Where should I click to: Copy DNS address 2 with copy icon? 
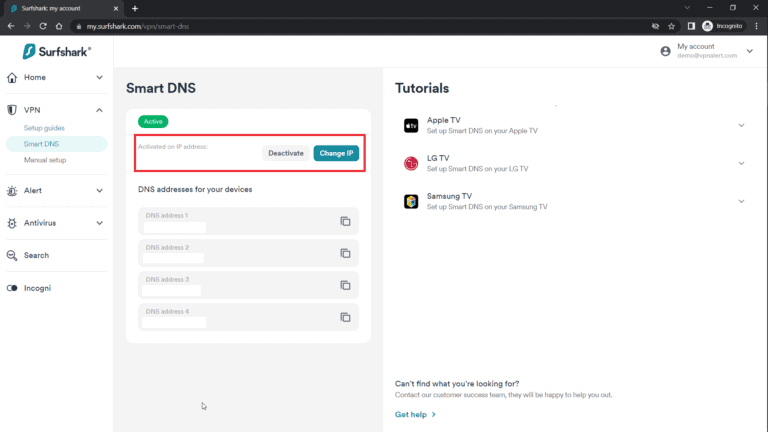pos(345,253)
